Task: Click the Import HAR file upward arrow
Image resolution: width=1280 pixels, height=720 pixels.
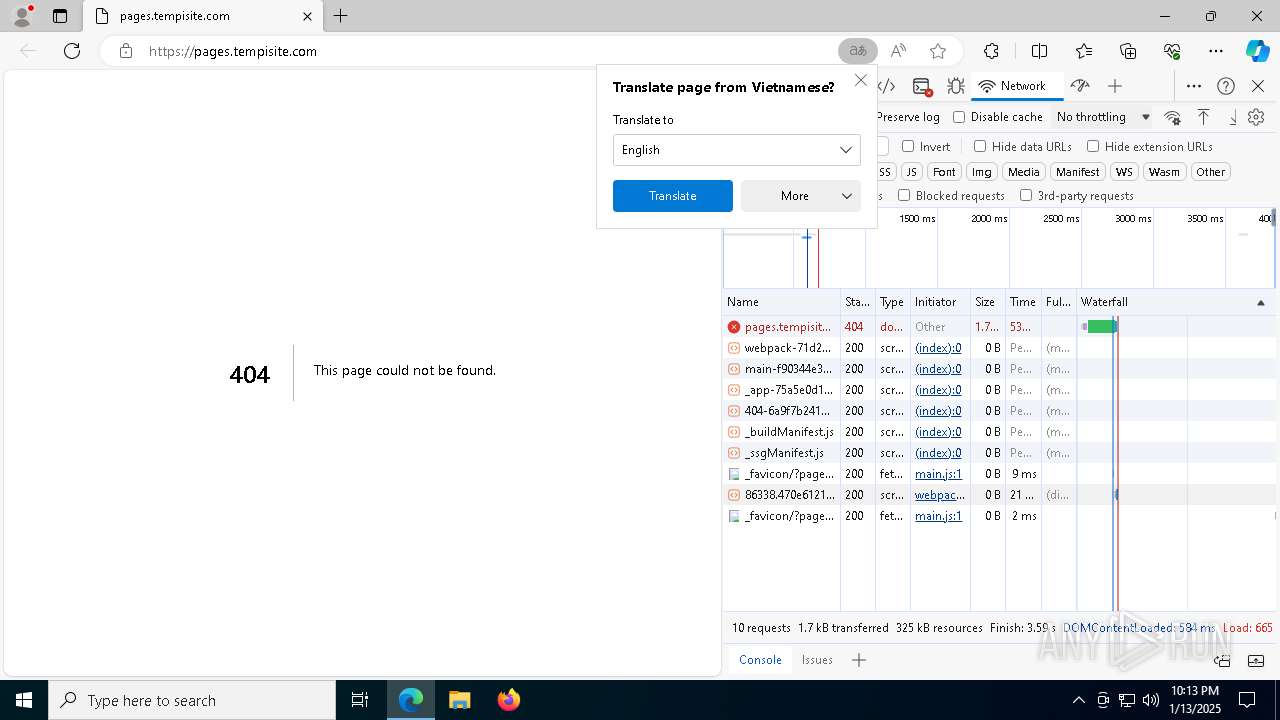Action: pyautogui.click(x=1203, y=117)
